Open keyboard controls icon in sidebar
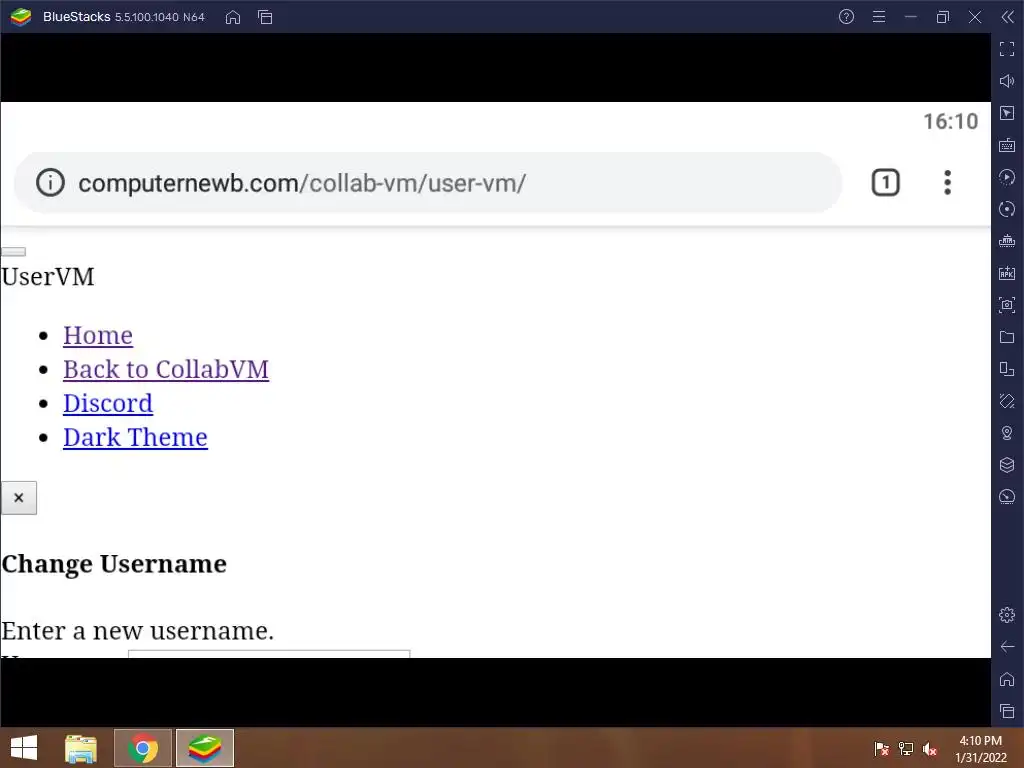The width and height of the screenshot is (1024, 768). coord(1007,145)
